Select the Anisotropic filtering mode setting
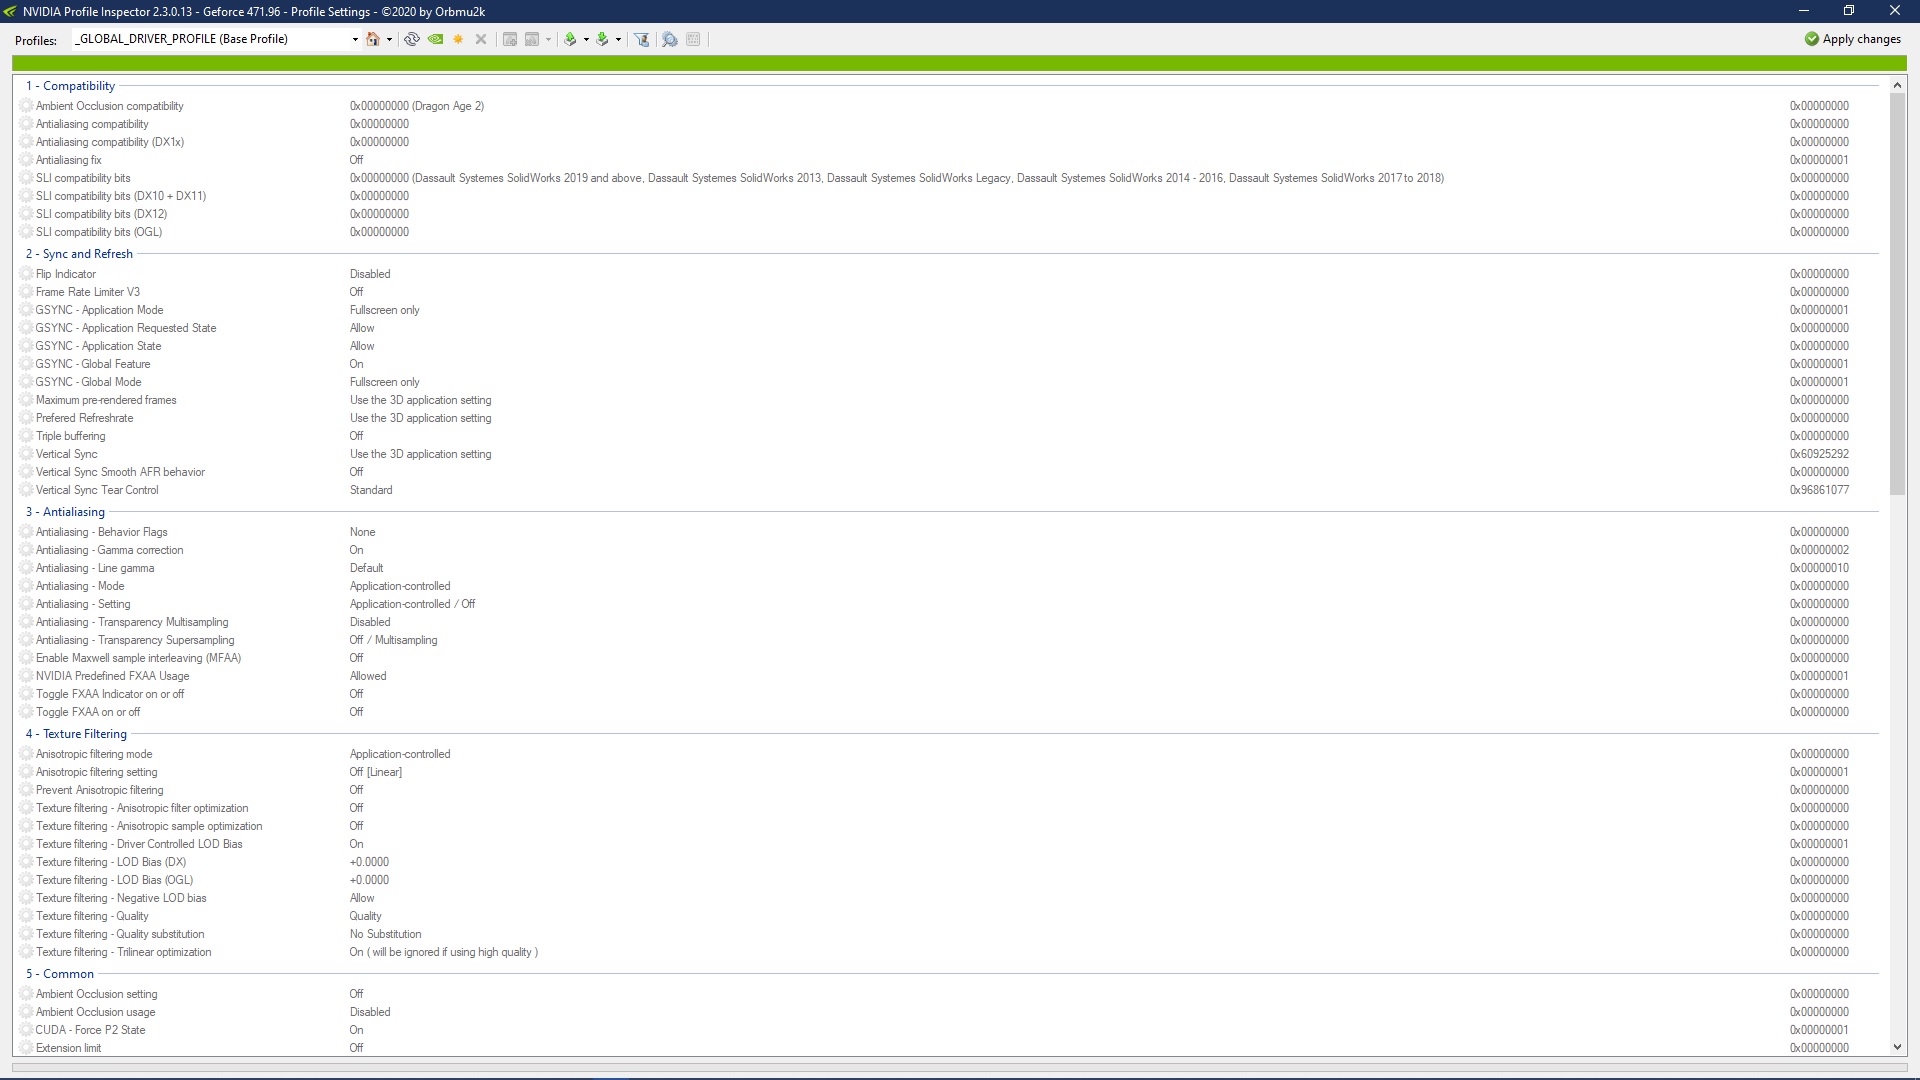 pyautogui.click(x=948, y=754)
